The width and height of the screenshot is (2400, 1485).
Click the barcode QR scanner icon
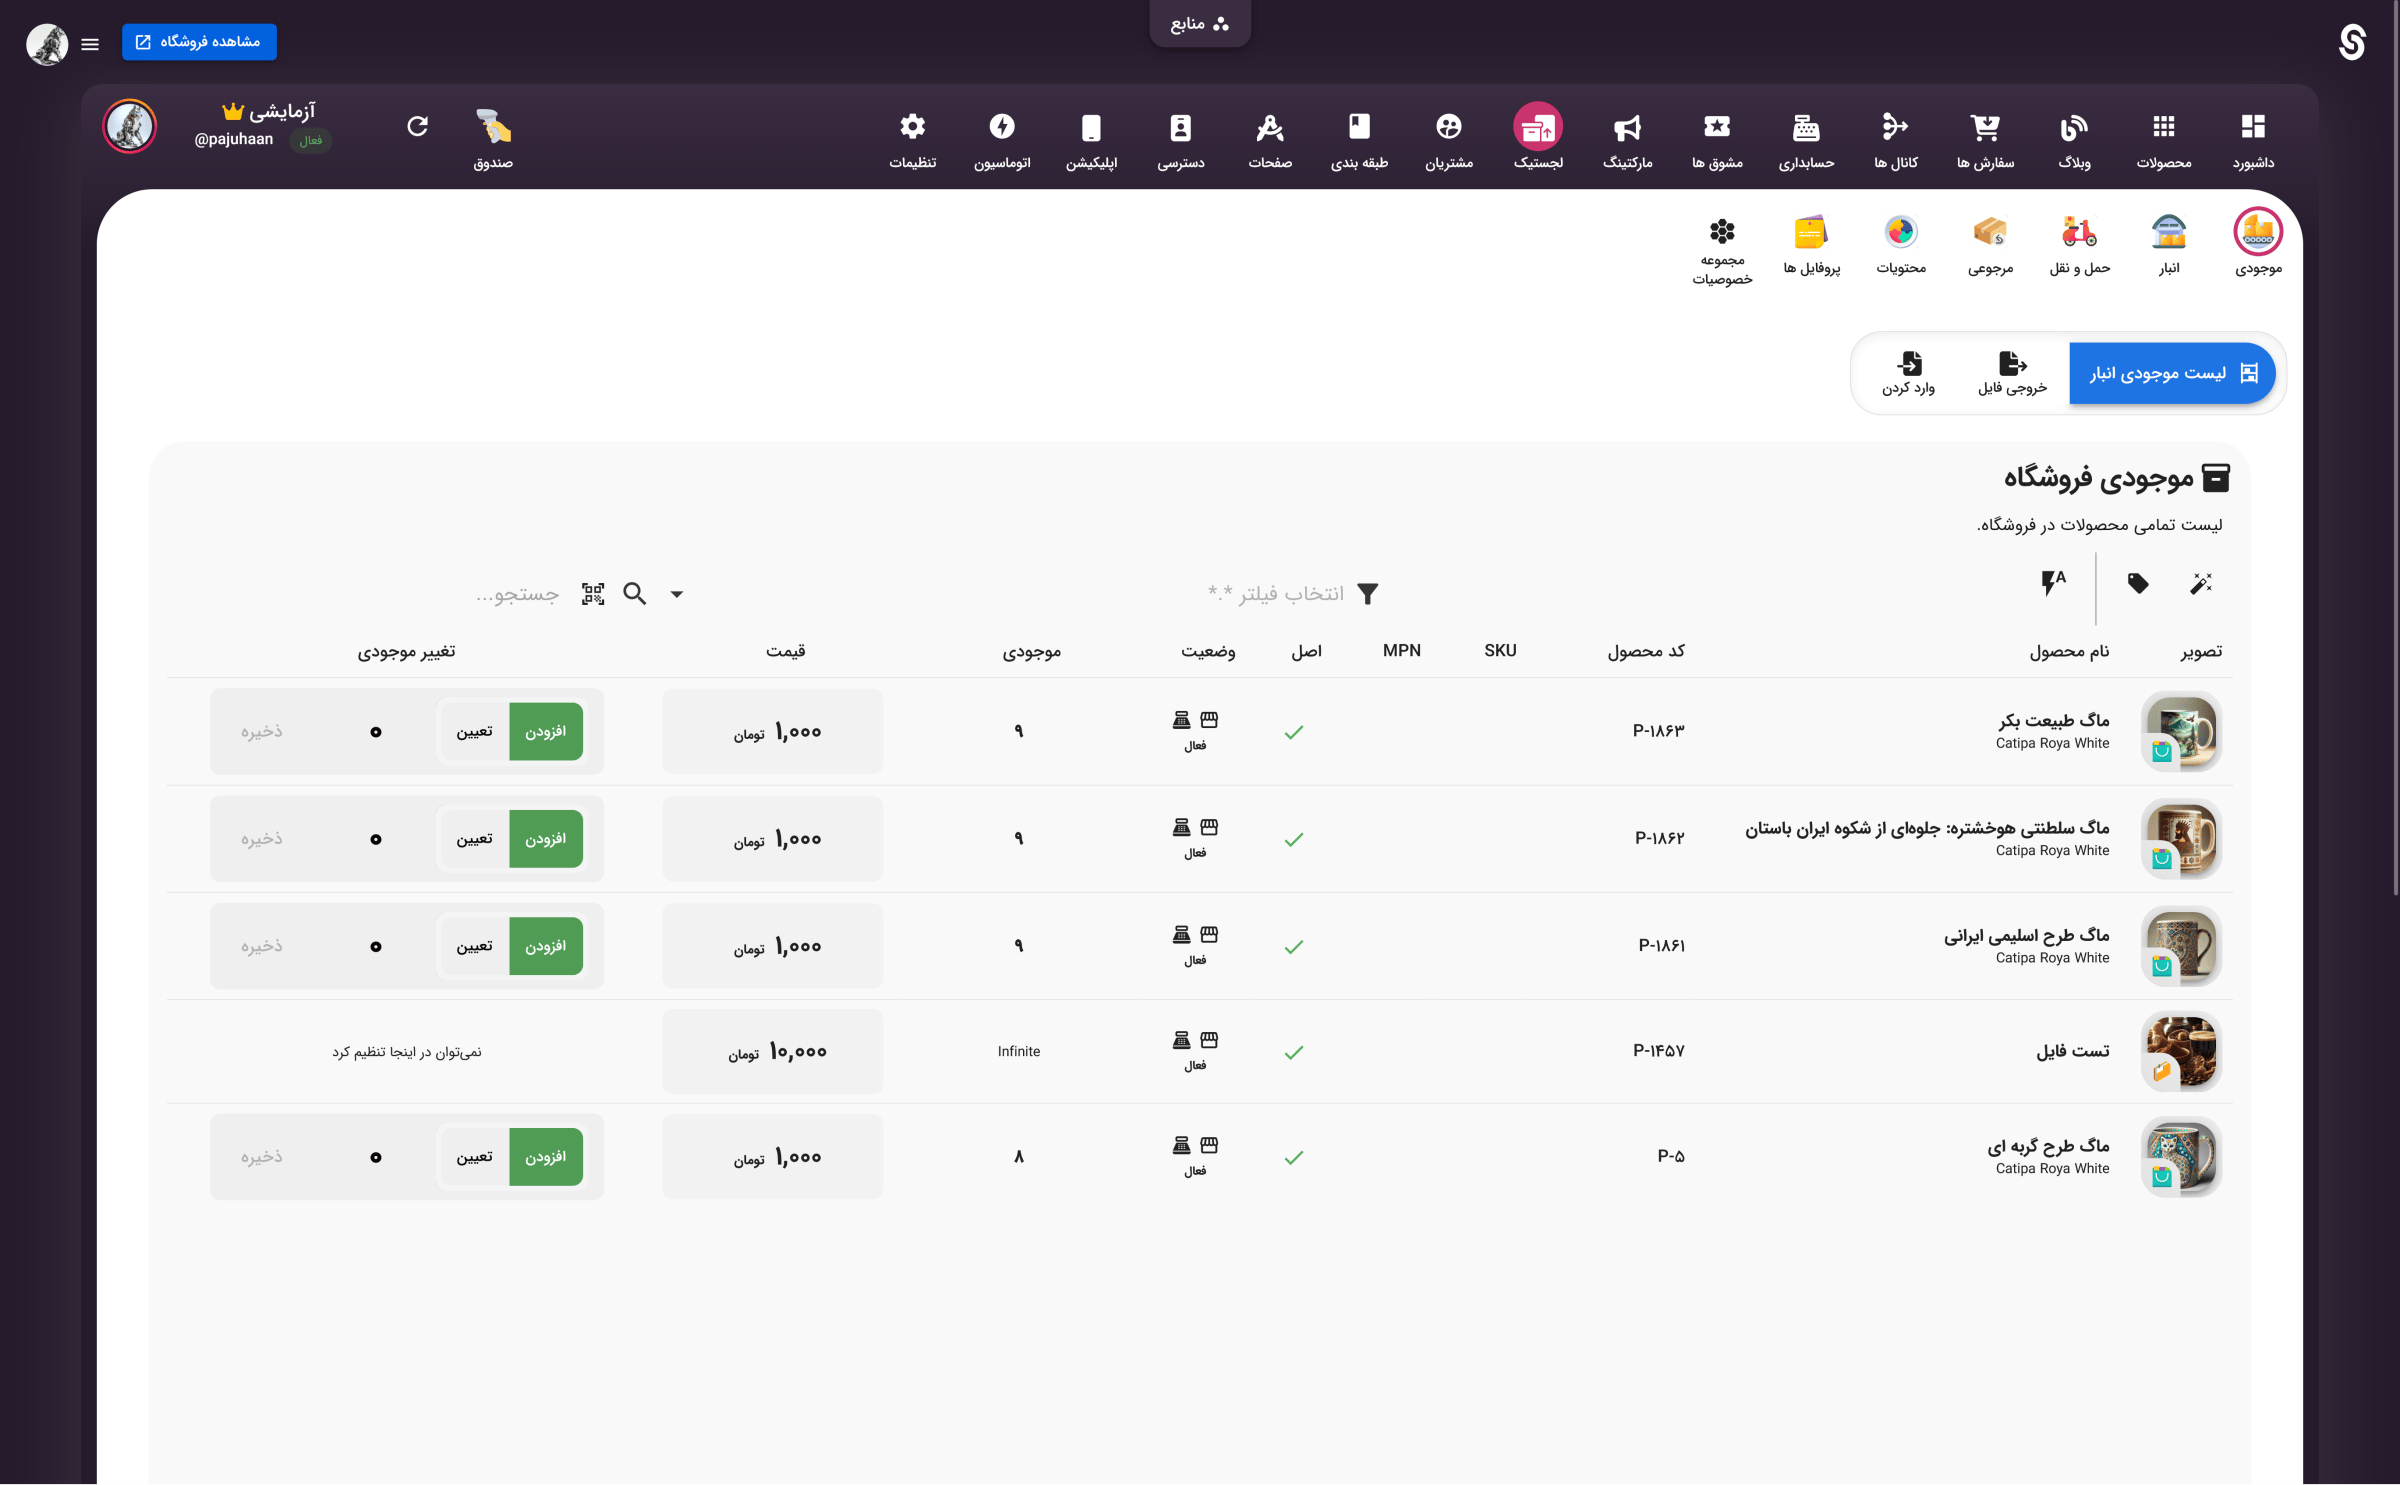(x=593, y=594)
